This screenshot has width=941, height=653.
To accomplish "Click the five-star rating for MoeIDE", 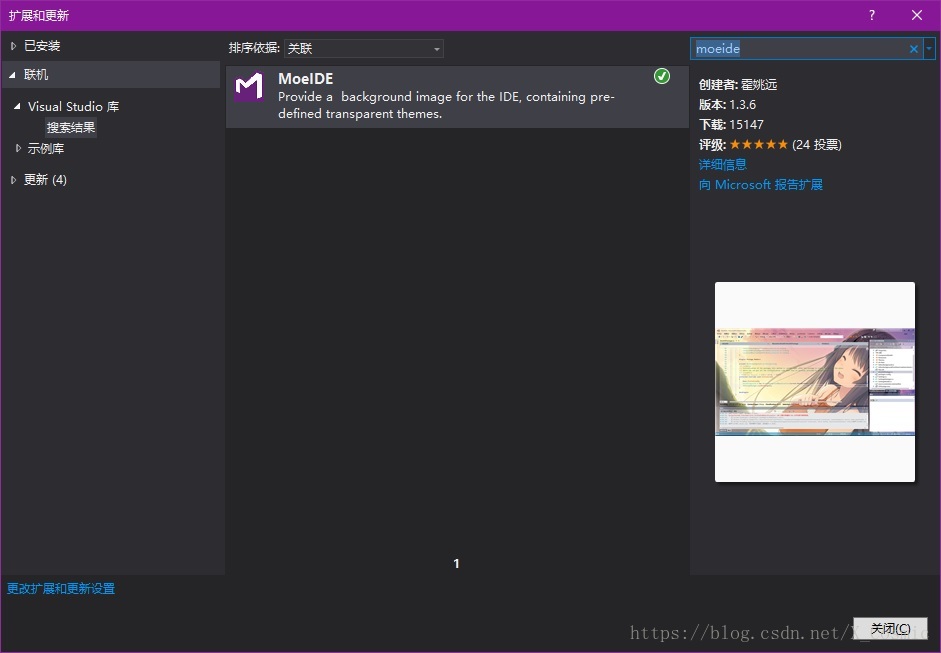I will 759,145.
